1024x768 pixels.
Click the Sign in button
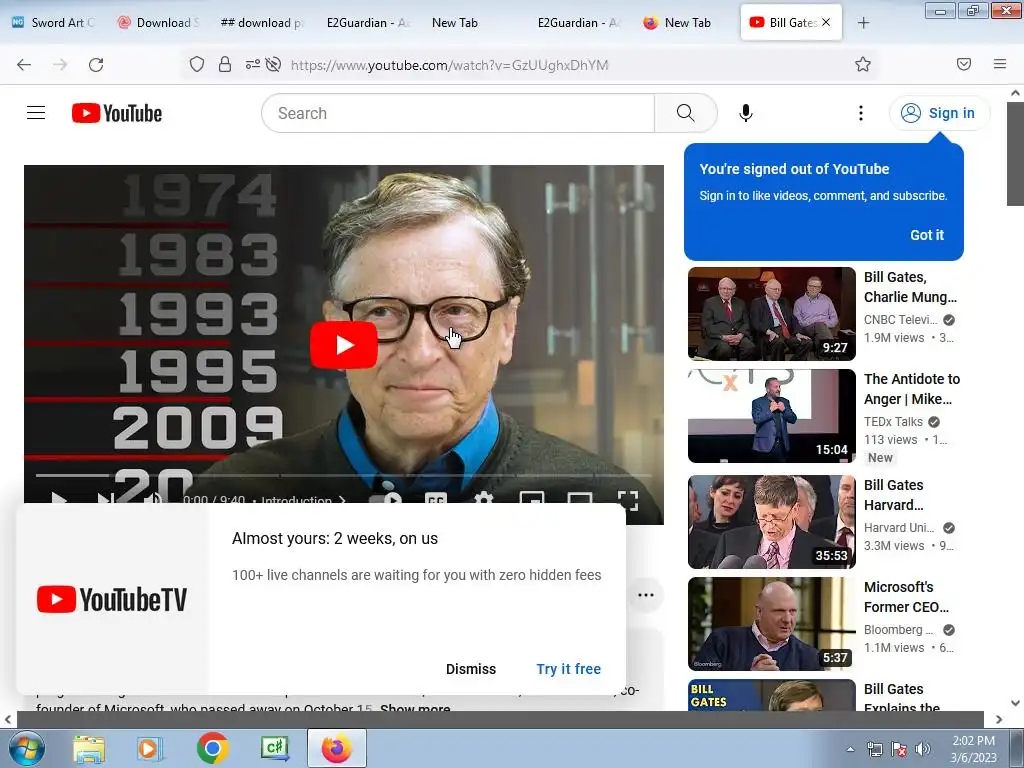[938, 113]
